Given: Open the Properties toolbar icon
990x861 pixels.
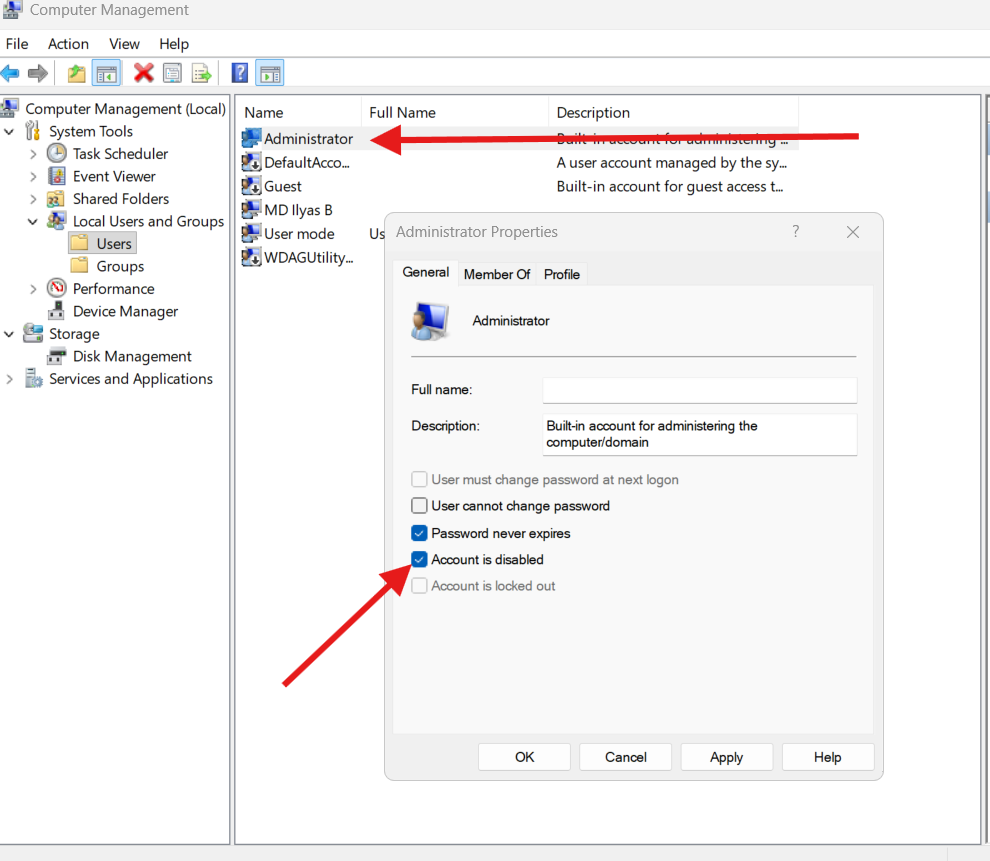Looking at the screenshot, I should [x=172, y=72].
